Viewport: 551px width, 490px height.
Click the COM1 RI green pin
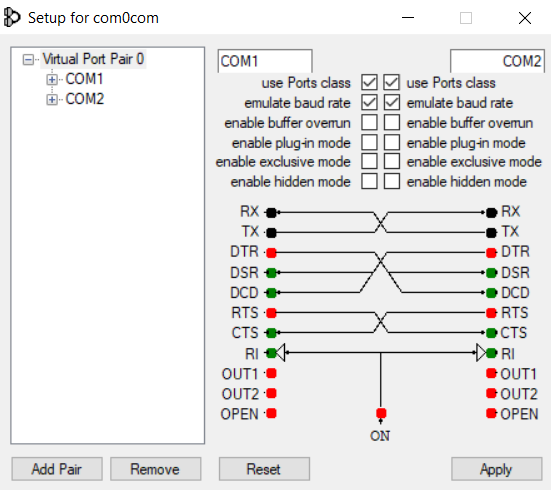pos(271,353)
